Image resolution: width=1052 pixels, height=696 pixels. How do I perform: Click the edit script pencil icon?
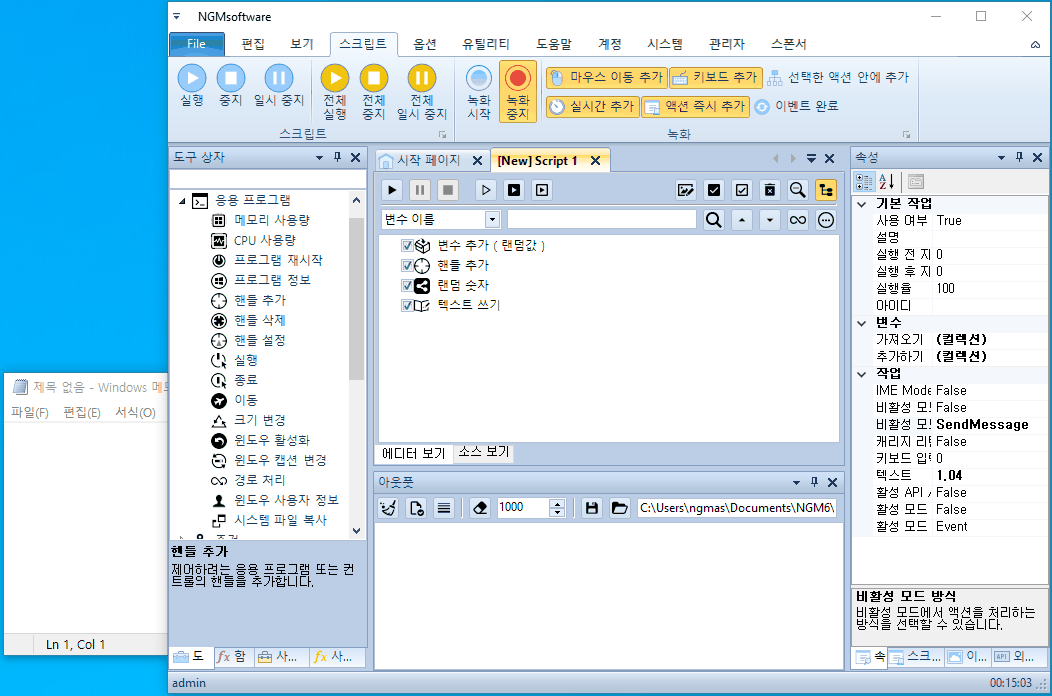pyautogui.click(x=686, y=191)
